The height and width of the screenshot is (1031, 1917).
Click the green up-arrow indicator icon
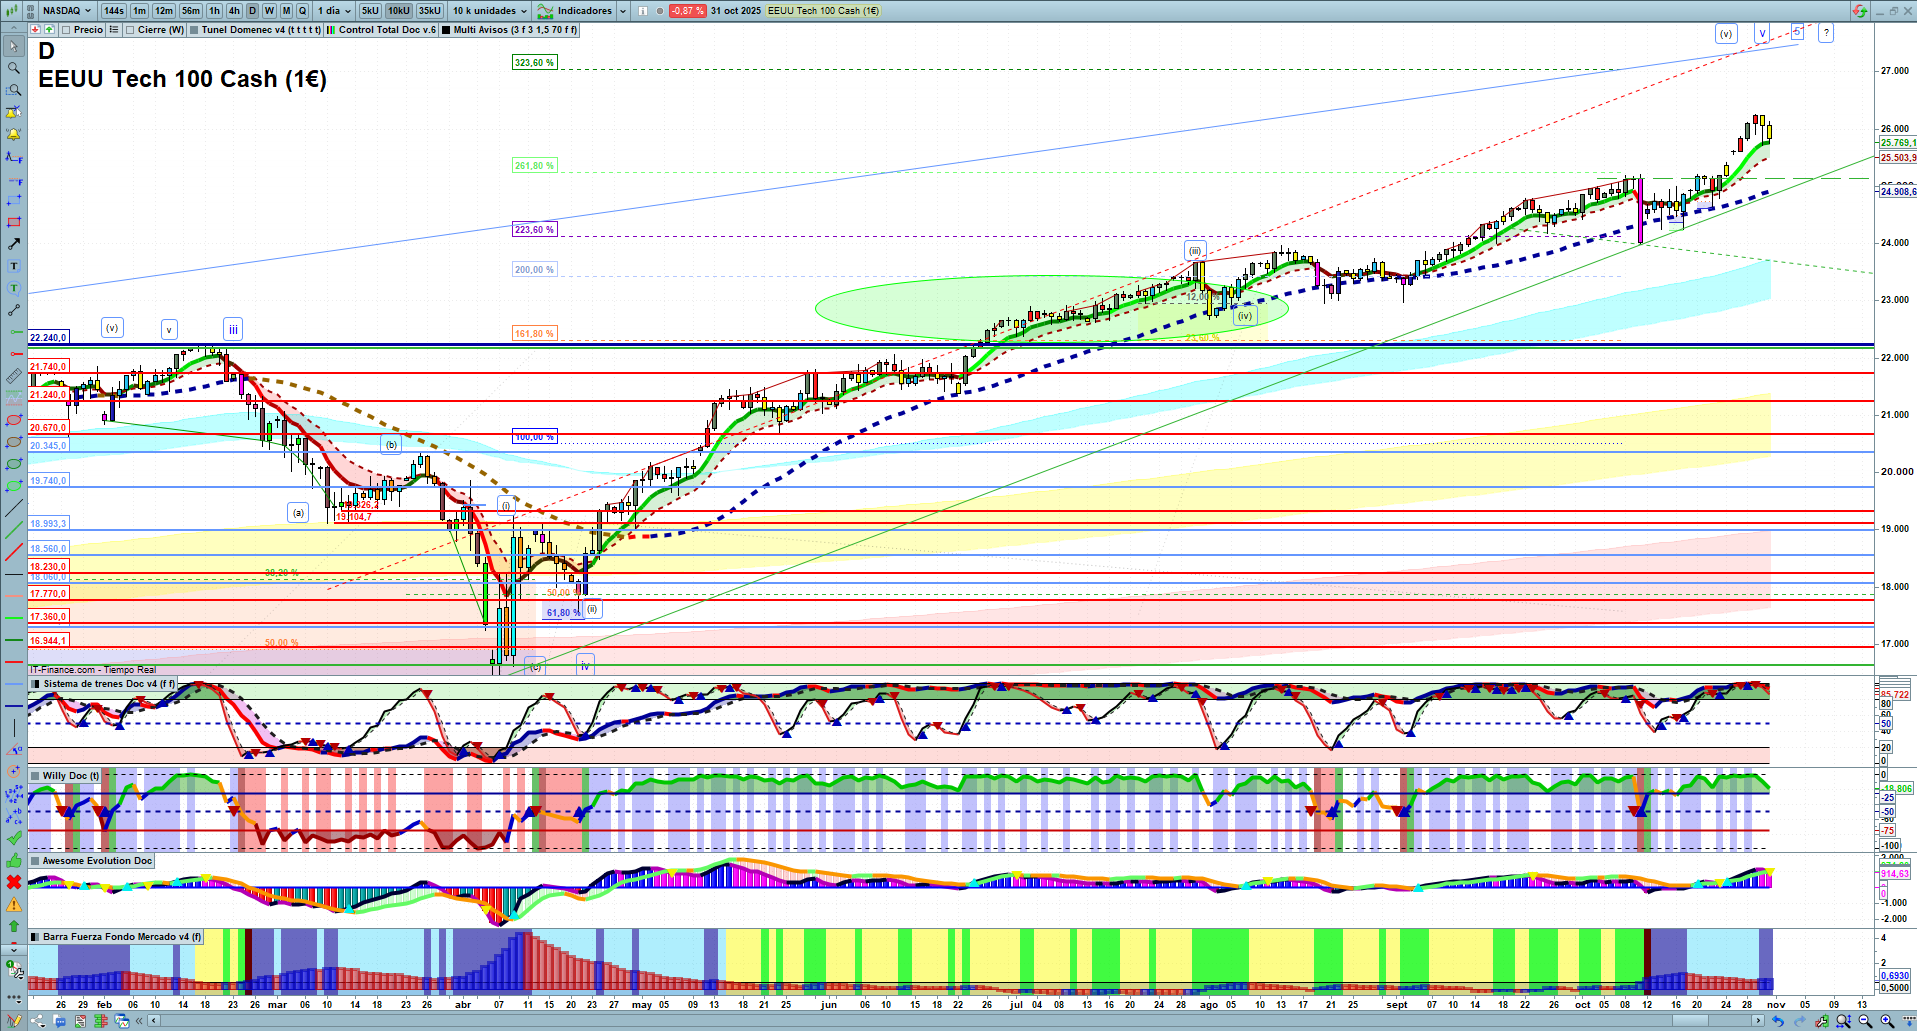49,30
